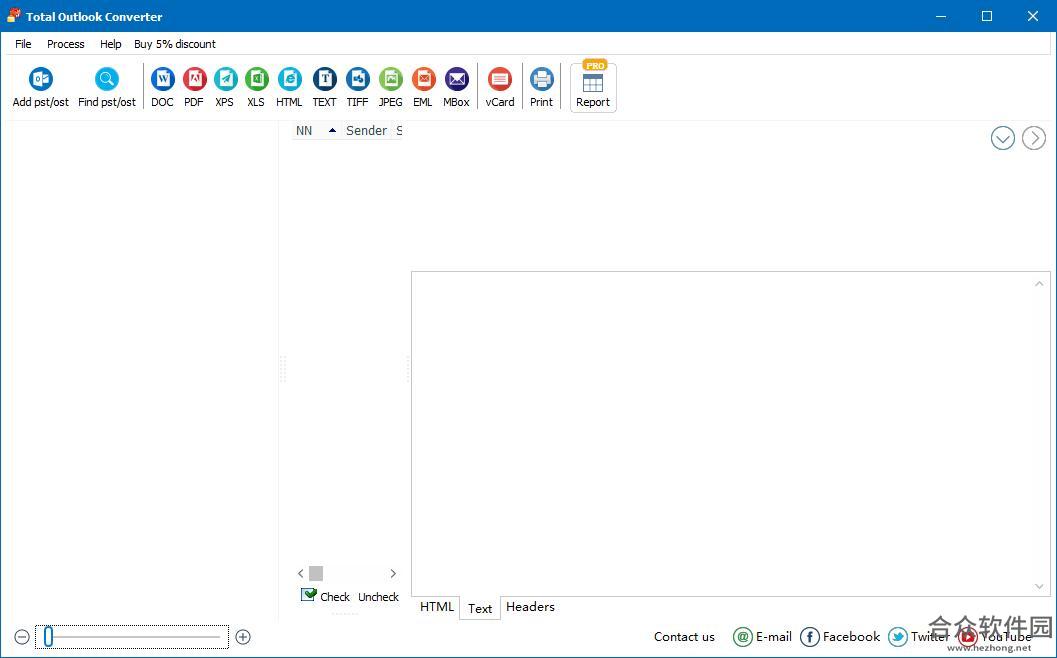Choose the HTML conversion icon

pos(289,80)
